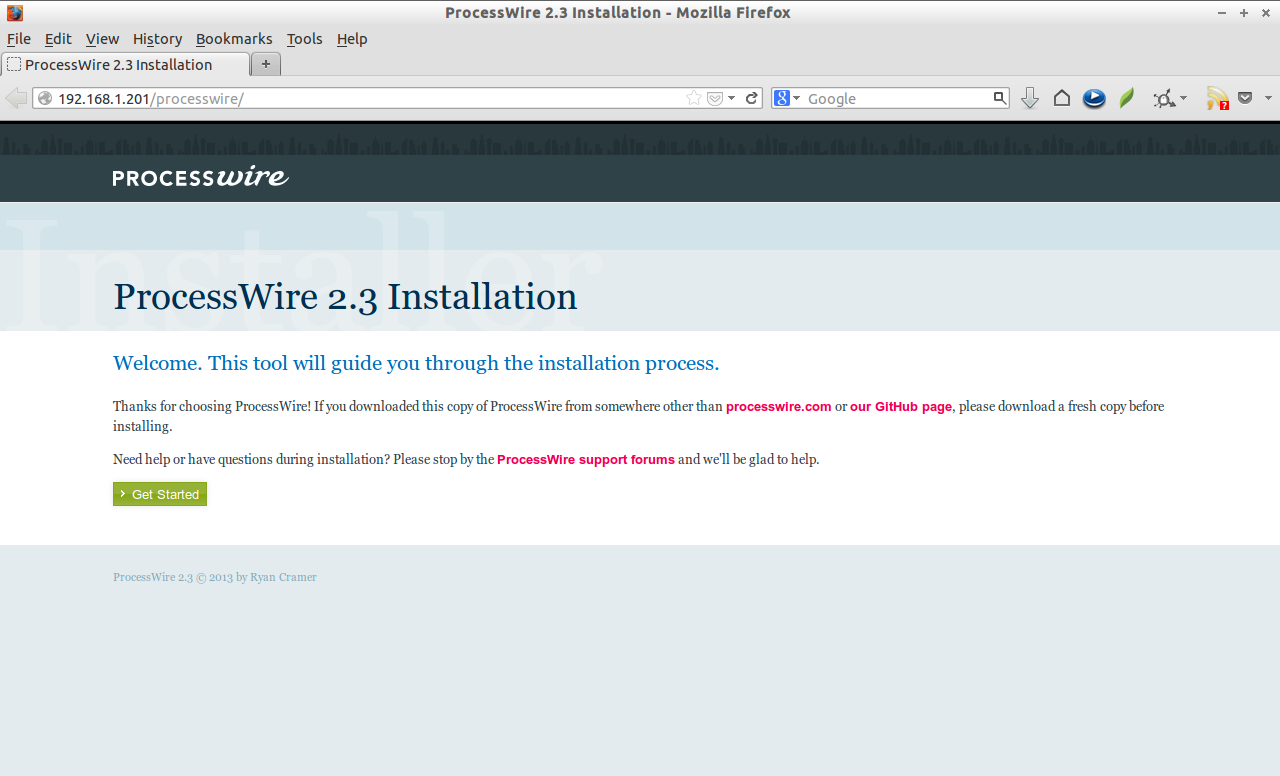
Task: Open the Downloads arrow icon
Action: [x=1030, y=98]
